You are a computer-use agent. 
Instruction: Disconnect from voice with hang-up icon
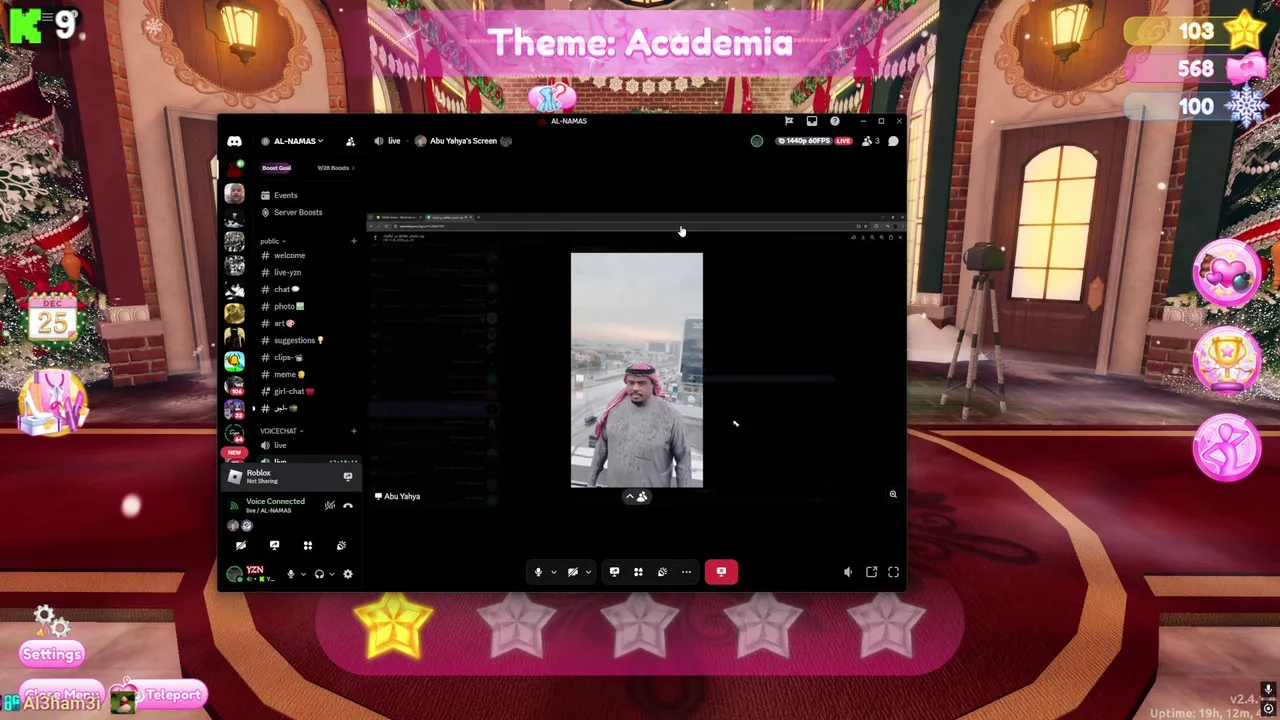click(x=348, y=506)
